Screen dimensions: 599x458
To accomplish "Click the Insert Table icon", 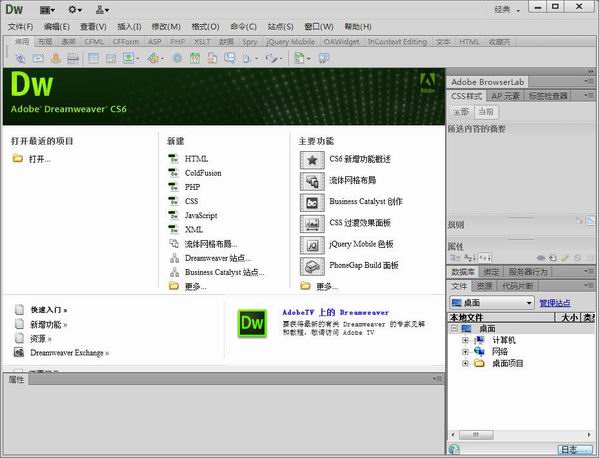I will (x=93, y=58).
